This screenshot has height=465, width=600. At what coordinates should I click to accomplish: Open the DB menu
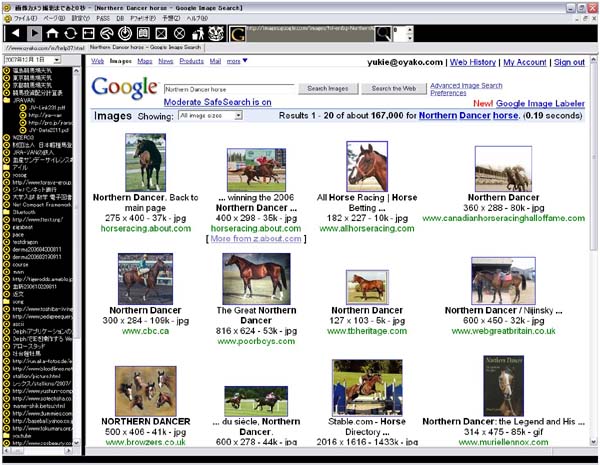tap(120, 18)
